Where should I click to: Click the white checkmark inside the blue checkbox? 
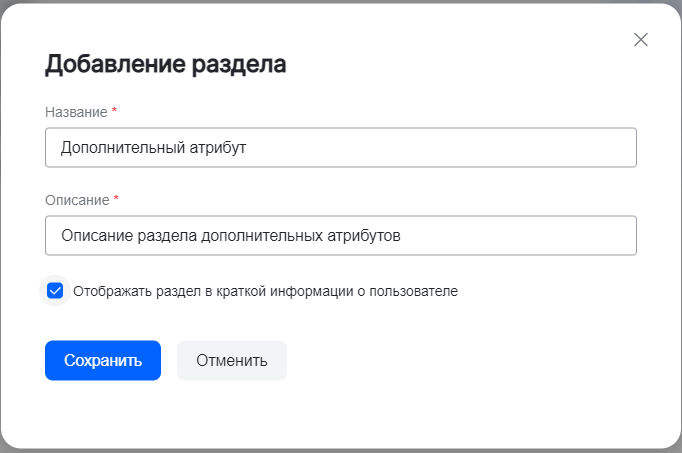point(56,291)
